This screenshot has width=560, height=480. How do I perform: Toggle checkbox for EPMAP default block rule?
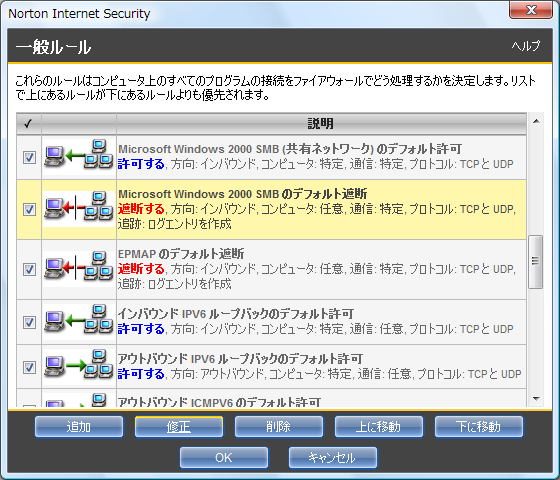click(29, 269)
